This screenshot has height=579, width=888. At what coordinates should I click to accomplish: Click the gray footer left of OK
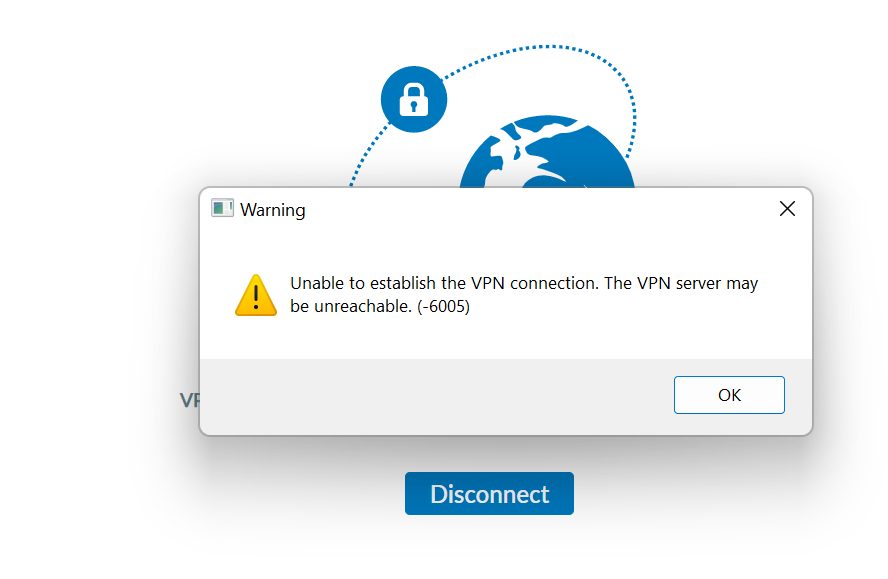(430, 395)
